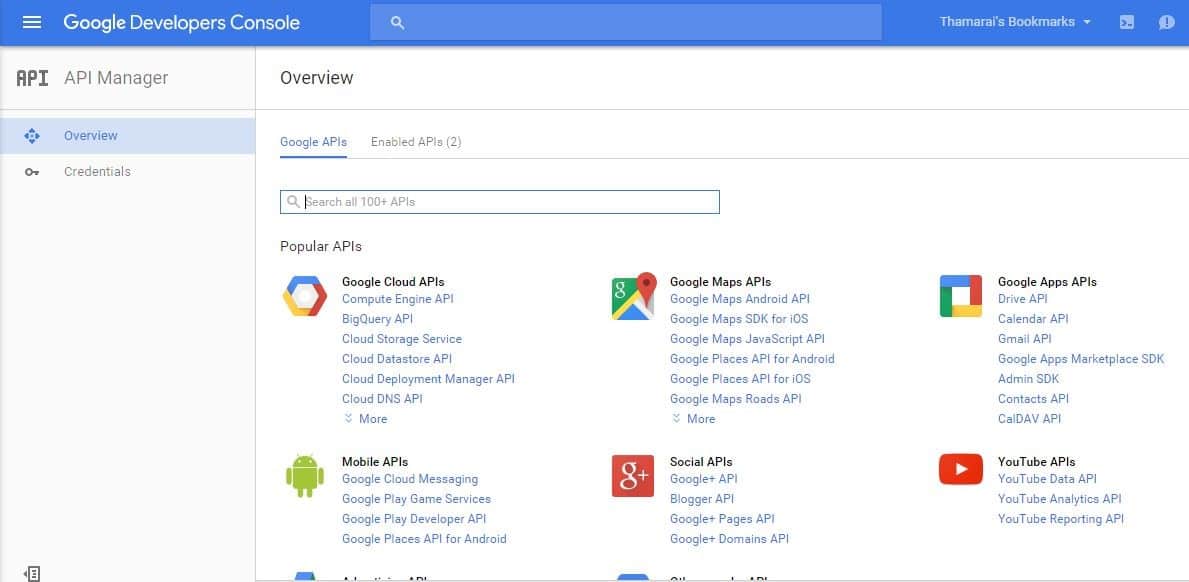The height and width of the screenshot is (582, 1189).
Task: Click the Popular APIs heading text
Action: pos(321,246)
